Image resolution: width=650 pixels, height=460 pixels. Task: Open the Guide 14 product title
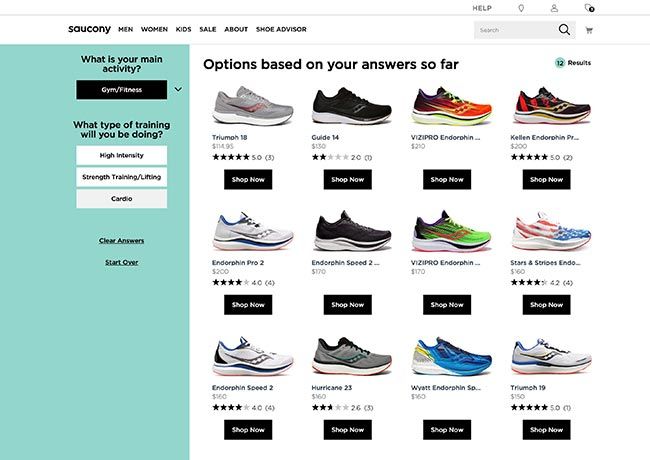tap(325, 137)
